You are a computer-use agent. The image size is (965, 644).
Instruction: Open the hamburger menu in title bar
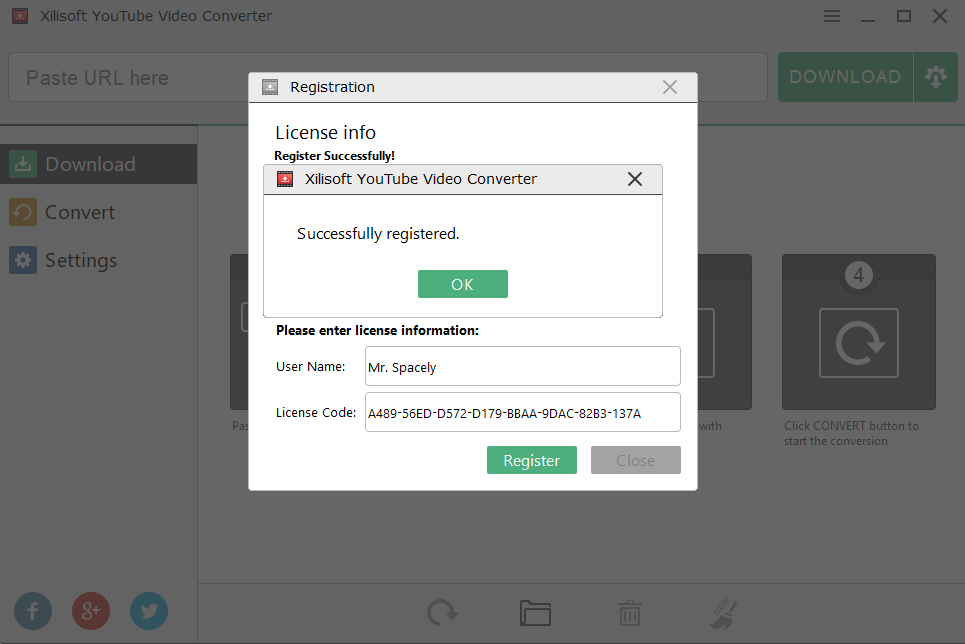click(x=832, y=16)
